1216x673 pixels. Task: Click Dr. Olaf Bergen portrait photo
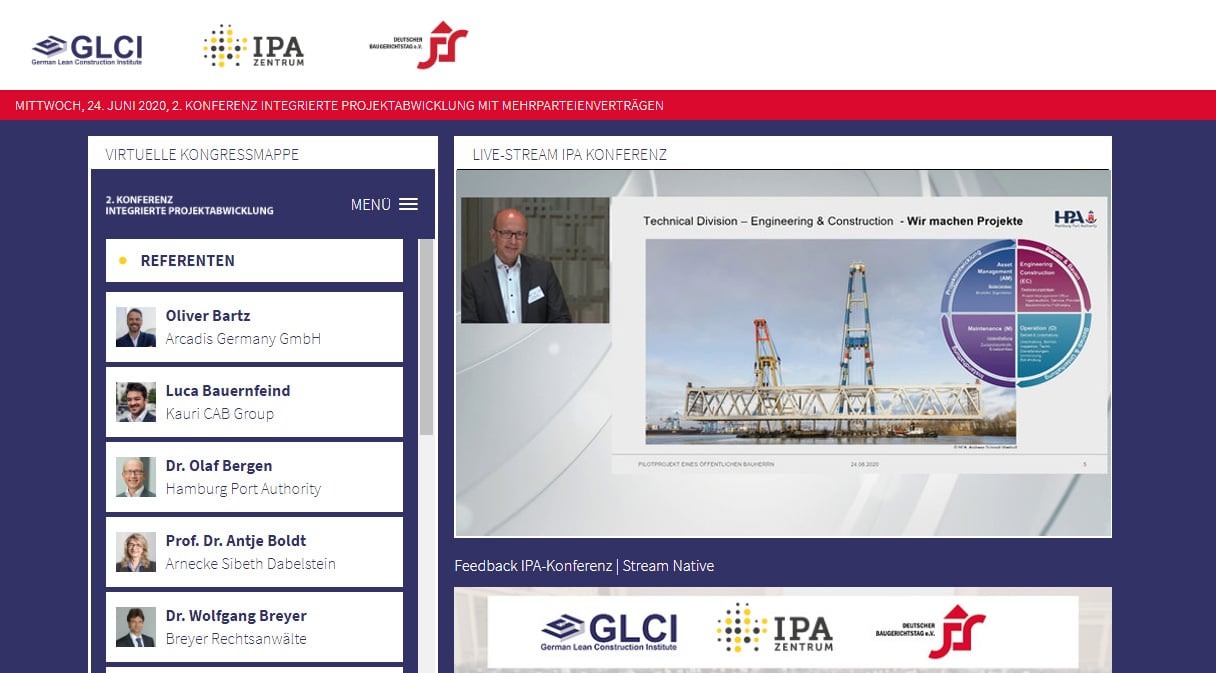coord(135,477)
